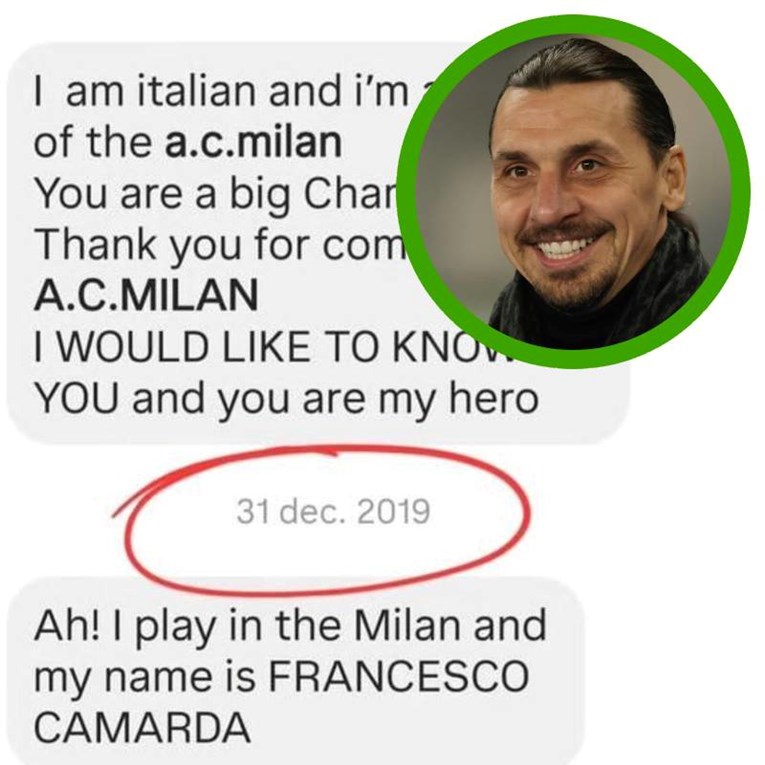This screenshot has width=765, height=765.
Task: Click the red hand-drawn circle around the date
Action: point(322,520)
